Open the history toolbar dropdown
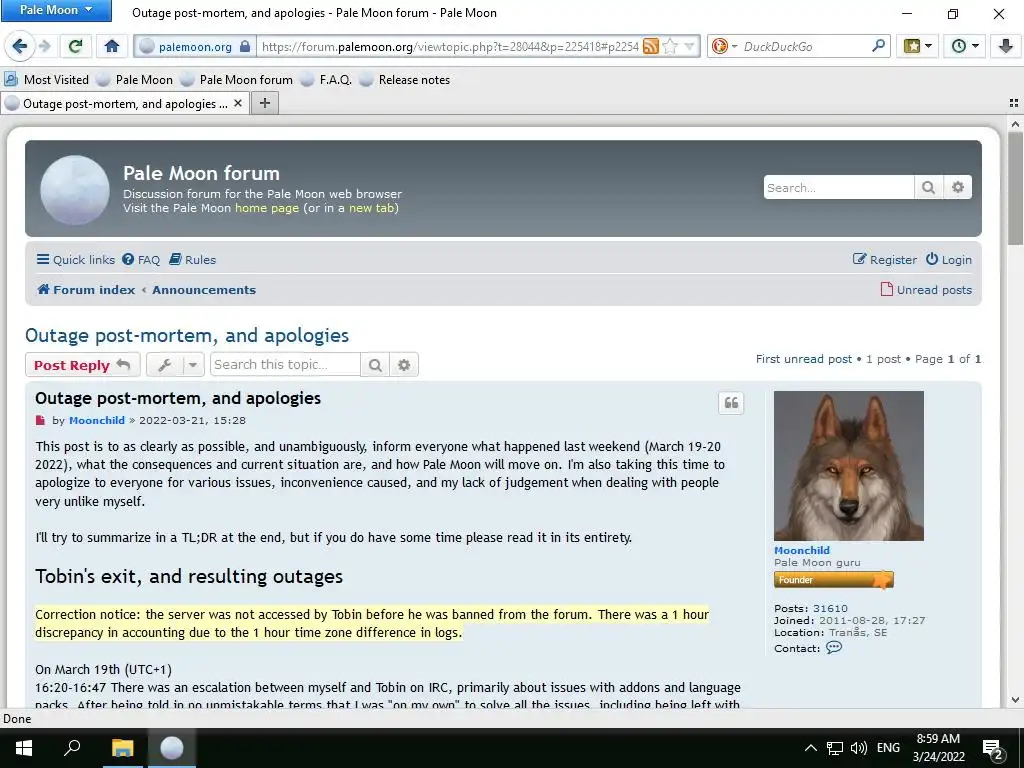 click(x=965, y=46)
